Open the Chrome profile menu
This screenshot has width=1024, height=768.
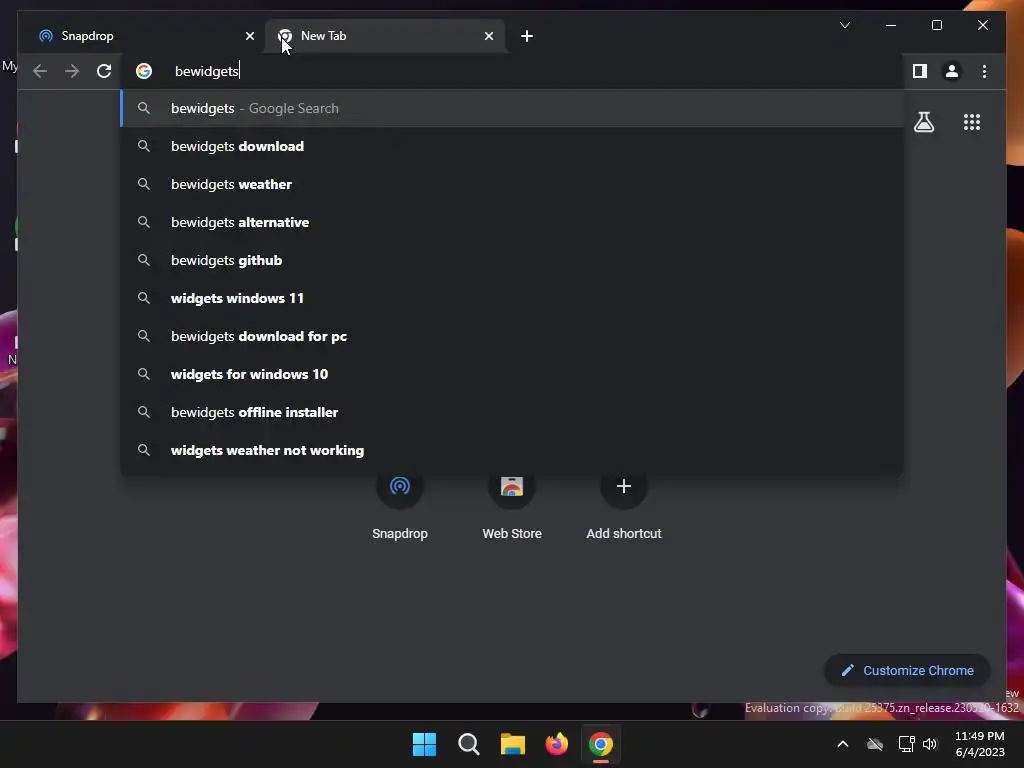(x=952, y=71)
